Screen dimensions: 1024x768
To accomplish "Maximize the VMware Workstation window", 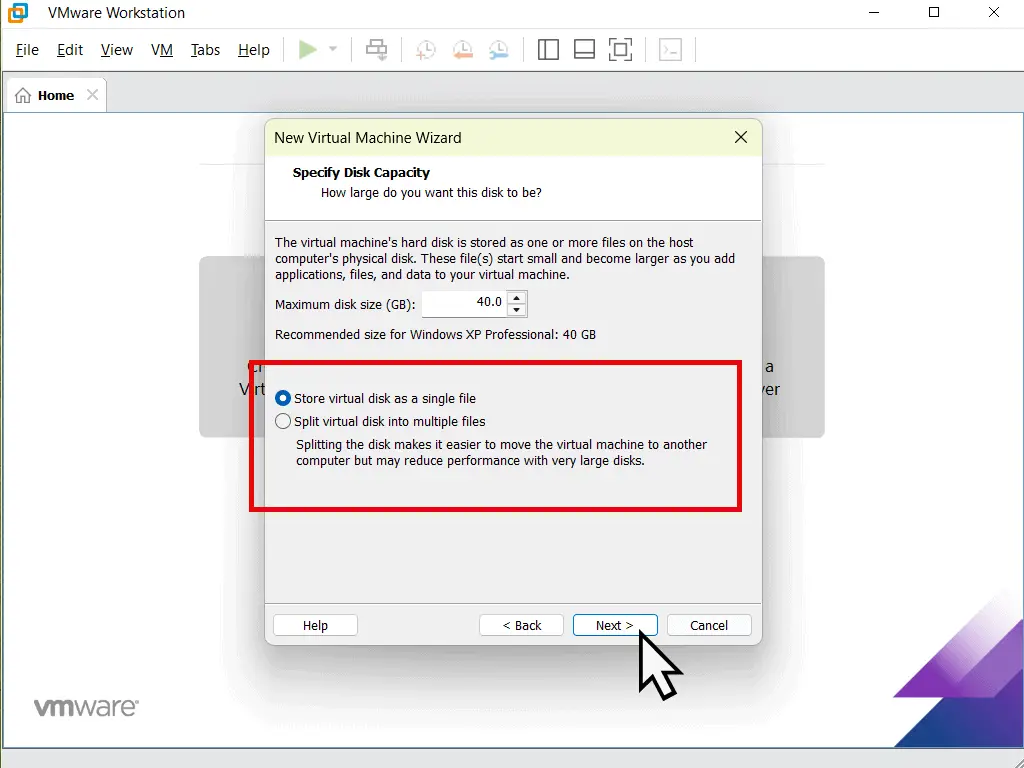I will pos(934,12).
